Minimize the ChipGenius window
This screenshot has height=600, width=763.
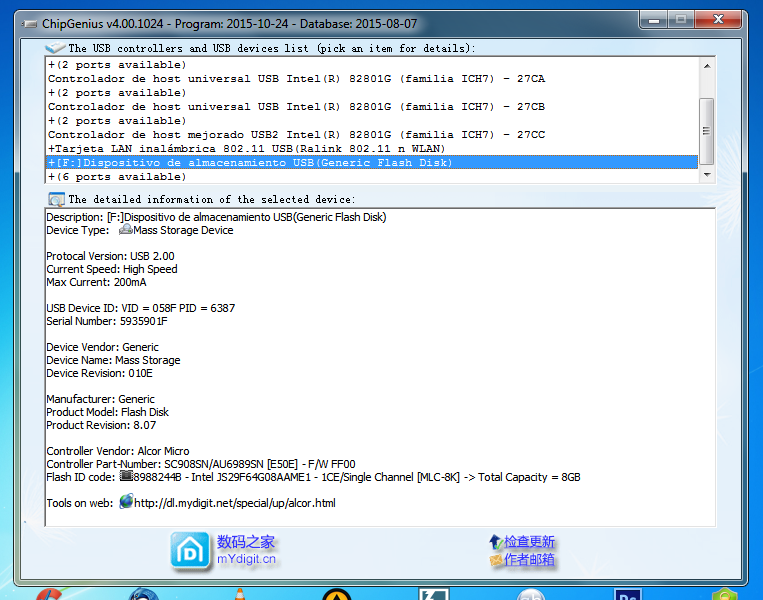[x=654, y=20]
